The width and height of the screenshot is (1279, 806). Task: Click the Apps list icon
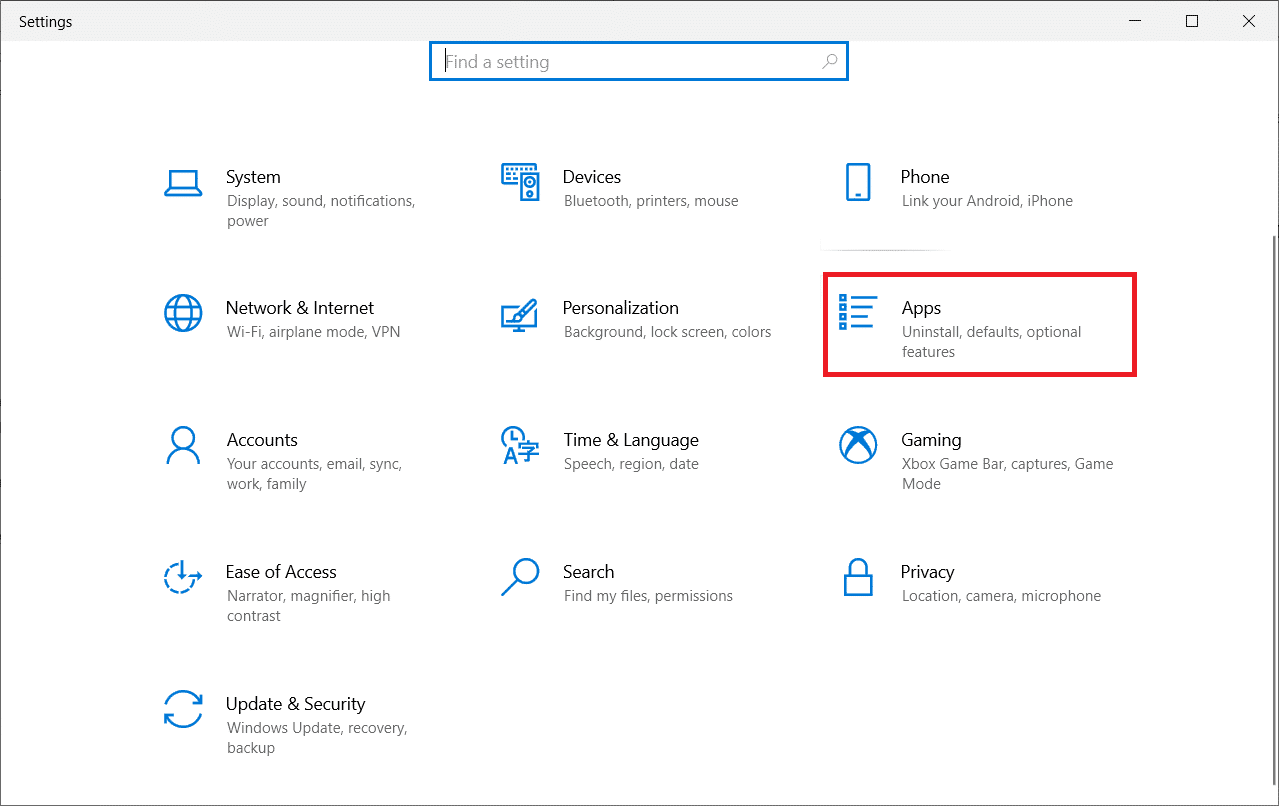coord(858,313)
